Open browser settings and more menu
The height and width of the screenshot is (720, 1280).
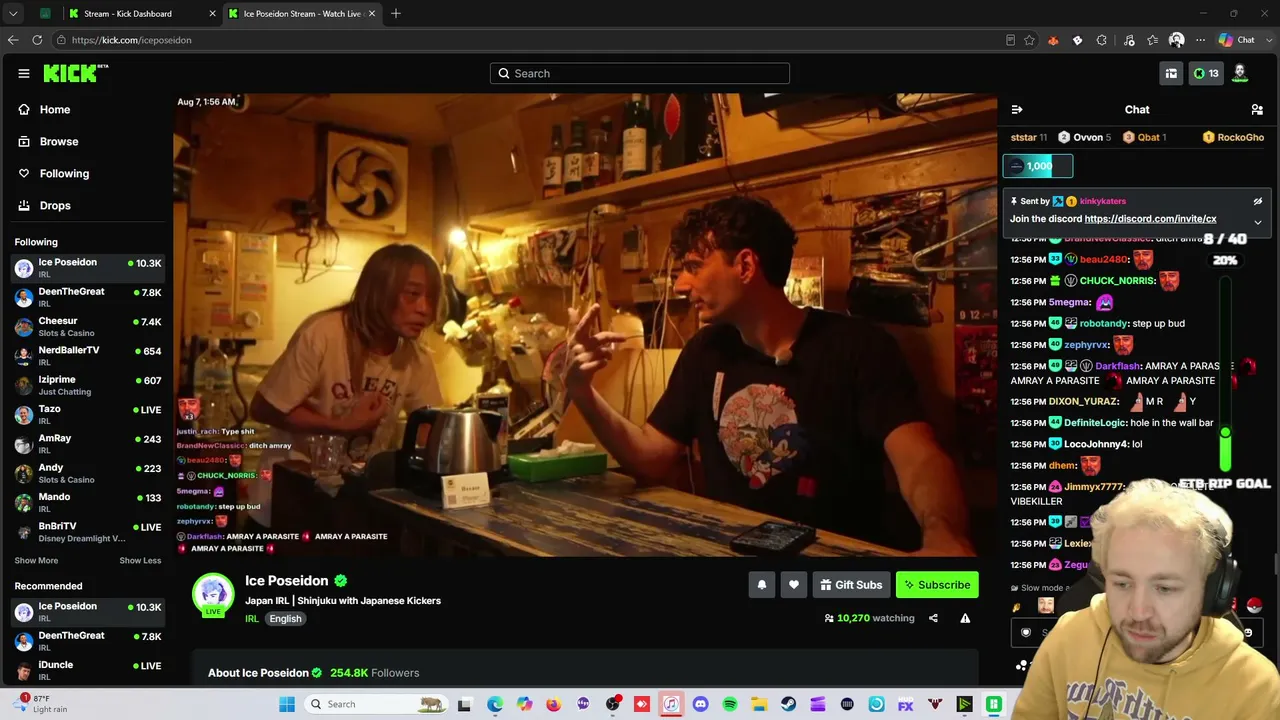click(1200, 40)
